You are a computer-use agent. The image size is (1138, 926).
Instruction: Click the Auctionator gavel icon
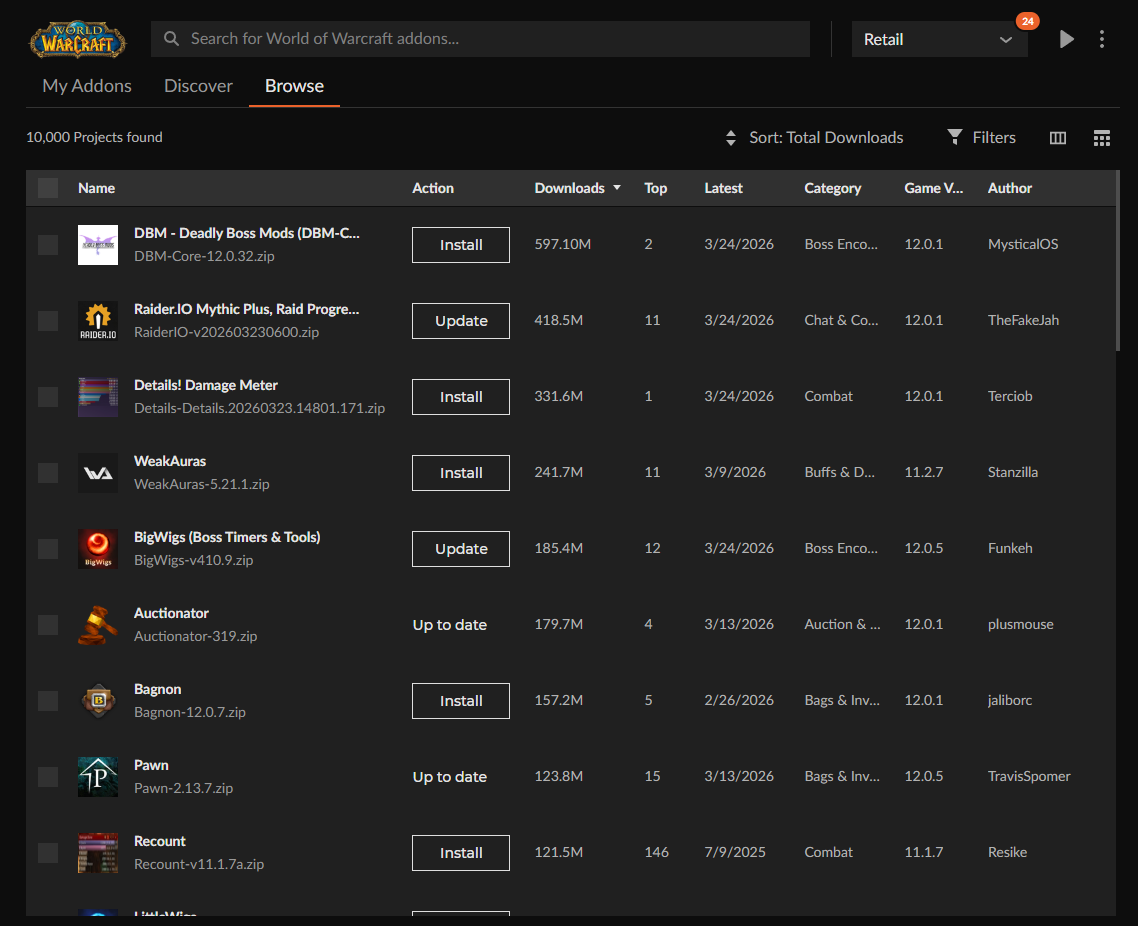click(98, 625)
